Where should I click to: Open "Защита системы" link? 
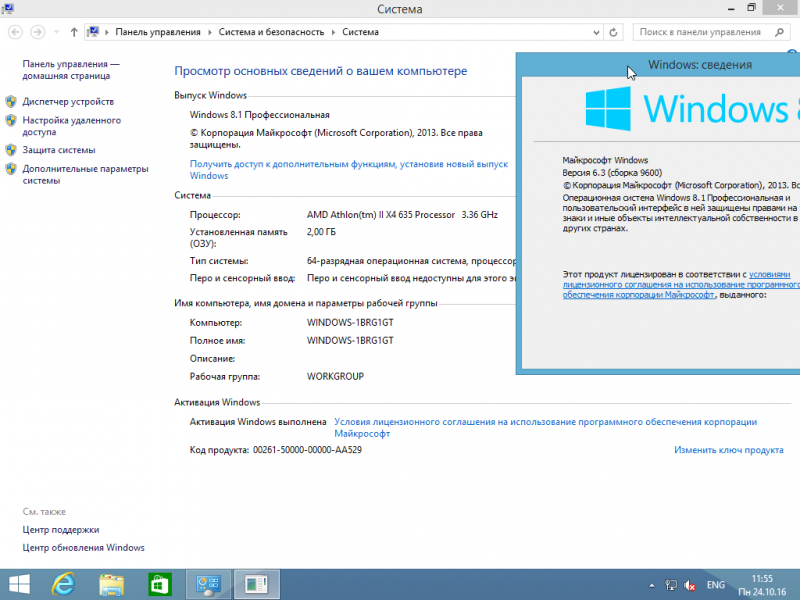coord(59,150)
